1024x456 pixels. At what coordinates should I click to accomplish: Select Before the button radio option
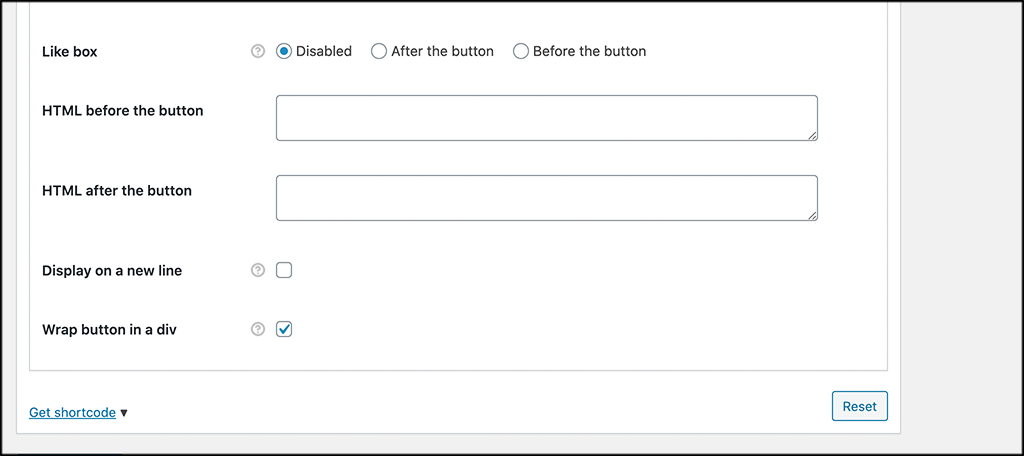pos(520,51)
